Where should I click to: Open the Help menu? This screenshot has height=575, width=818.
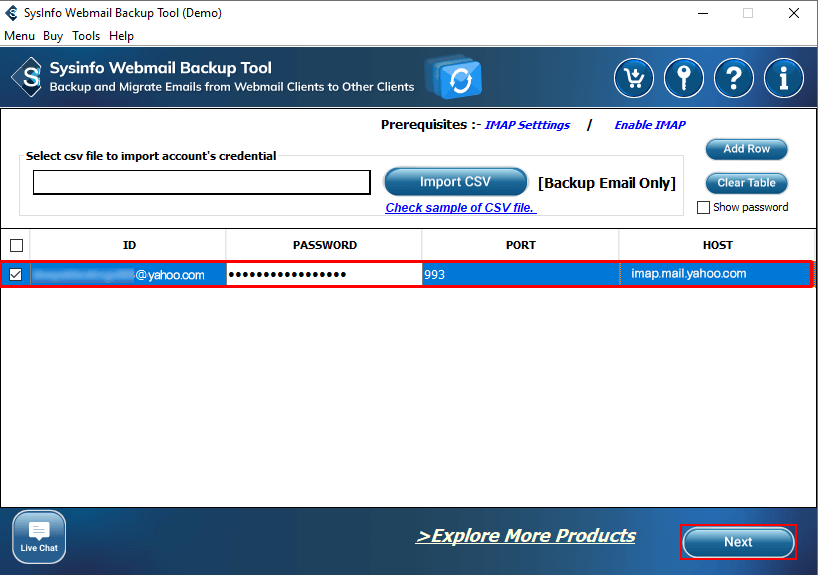point(122,36)
